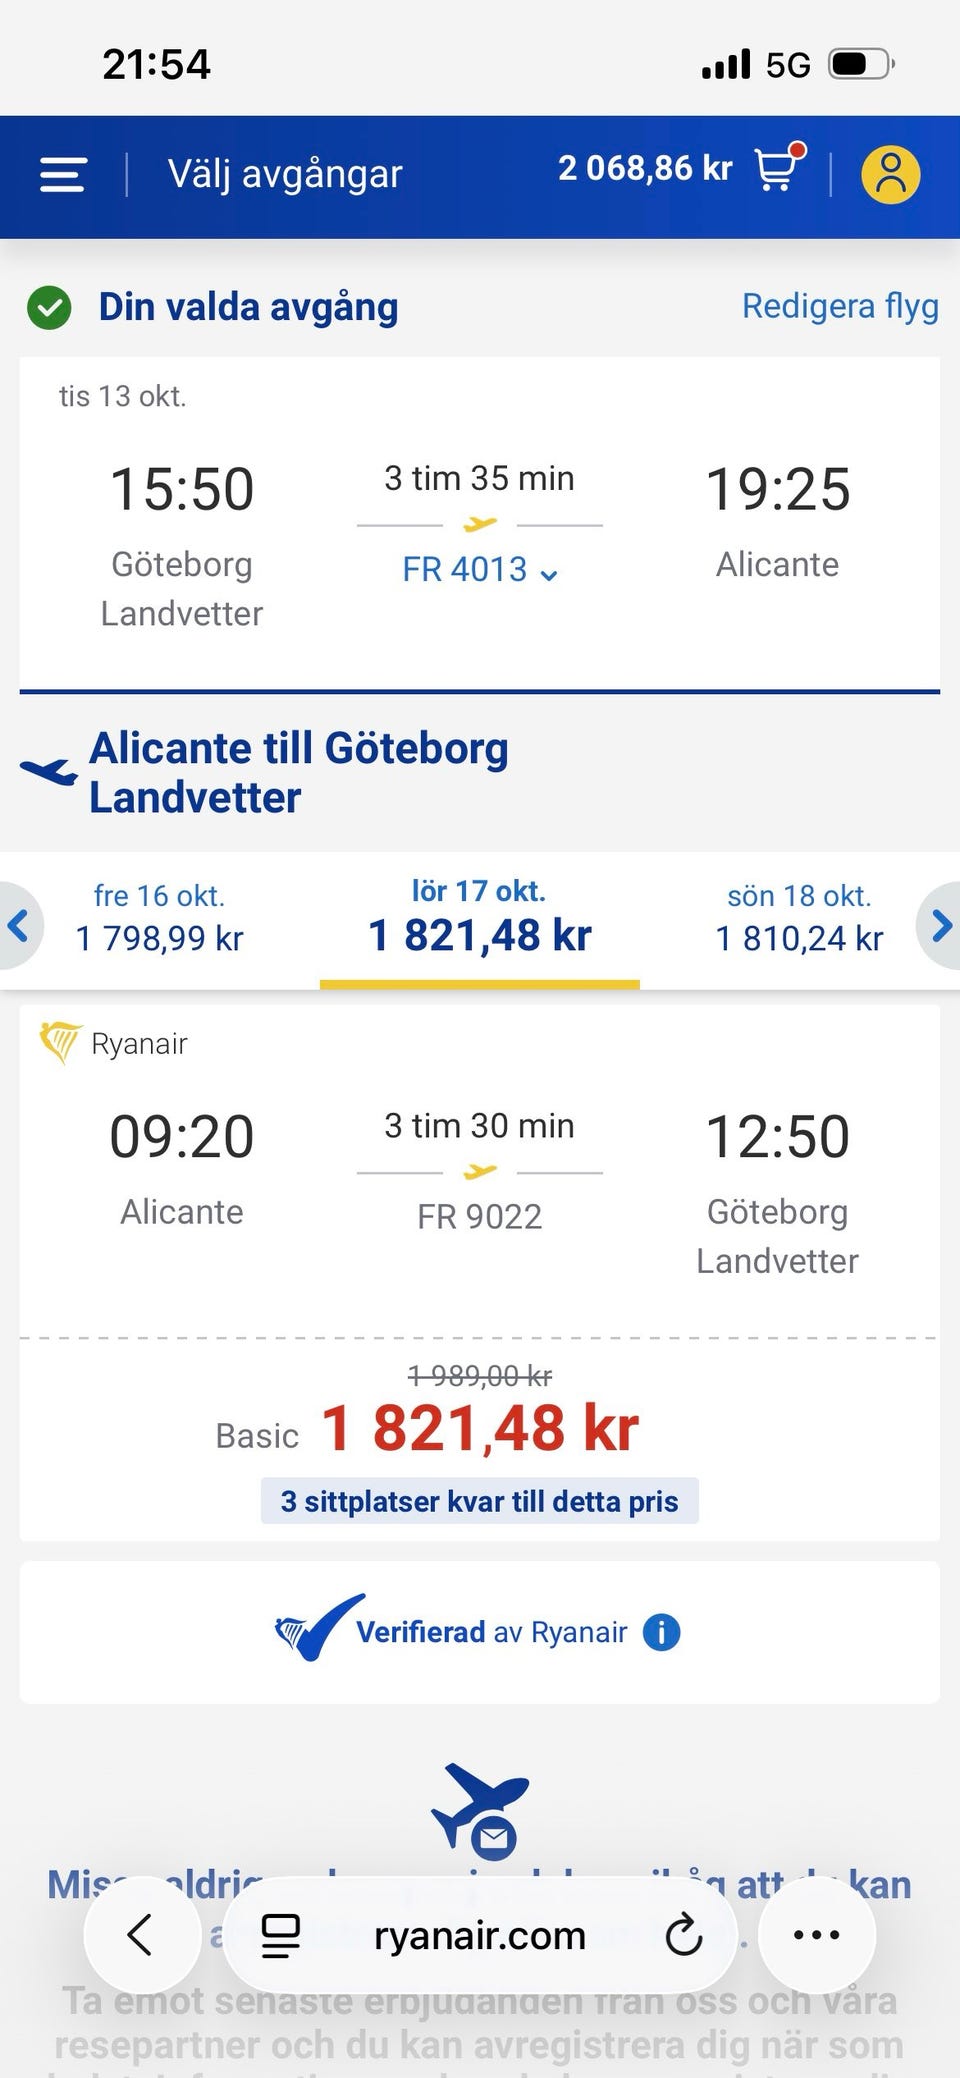The height and width of the screenshot is (2078, 960).
Task: Tap the ryanair.com address field
Action: (x=480, y=1935)
